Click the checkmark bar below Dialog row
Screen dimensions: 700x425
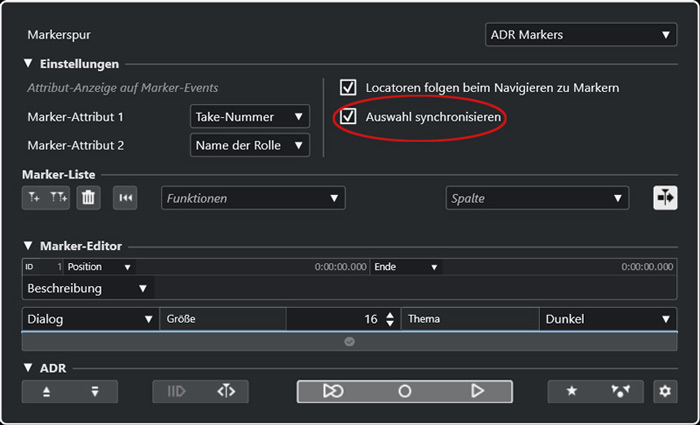click(350, 342)
